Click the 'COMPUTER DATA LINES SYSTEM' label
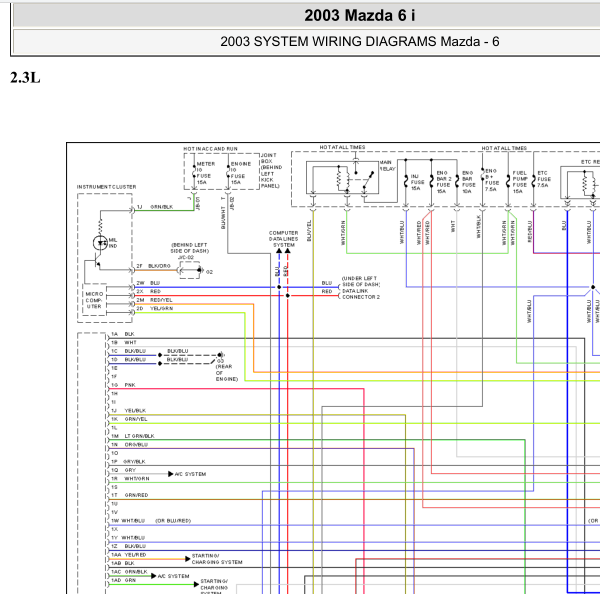The width and height of the screenshot is (600, 594). (x=284, y=239)
